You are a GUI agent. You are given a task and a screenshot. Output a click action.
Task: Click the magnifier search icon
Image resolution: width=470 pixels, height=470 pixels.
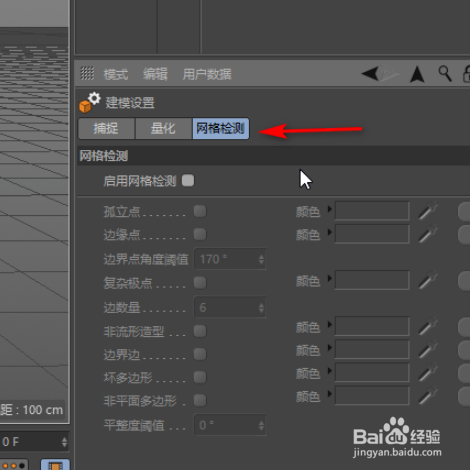445,73
